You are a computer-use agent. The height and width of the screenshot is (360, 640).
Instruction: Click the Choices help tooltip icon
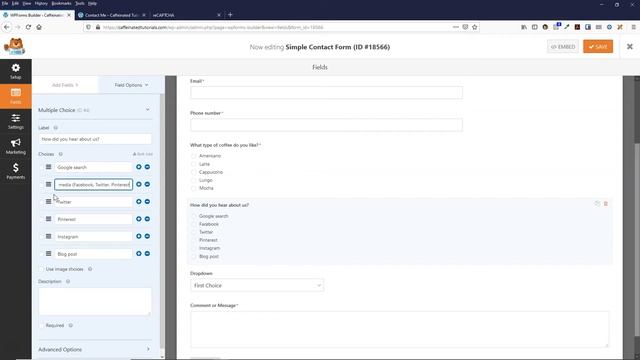point(60,154)
